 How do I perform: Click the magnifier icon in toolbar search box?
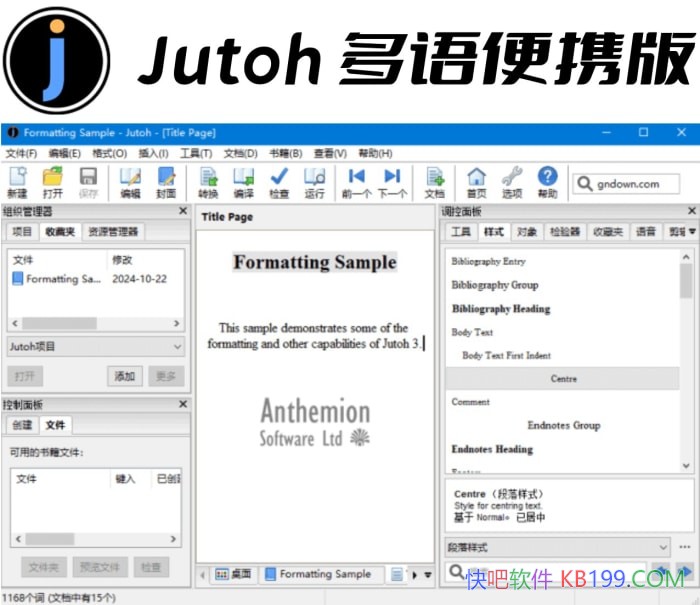coord(584,184)
